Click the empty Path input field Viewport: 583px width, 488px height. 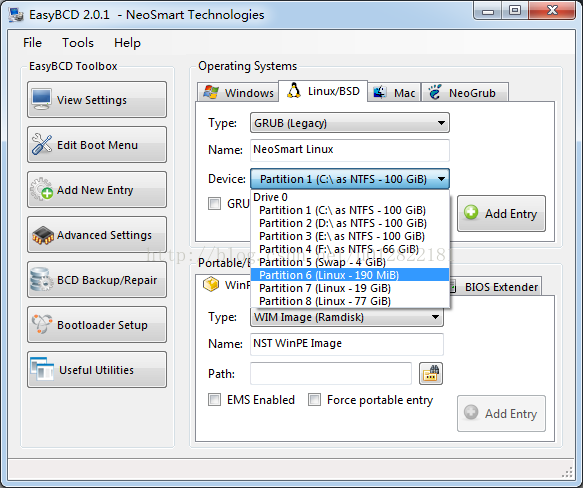point(331,373)
